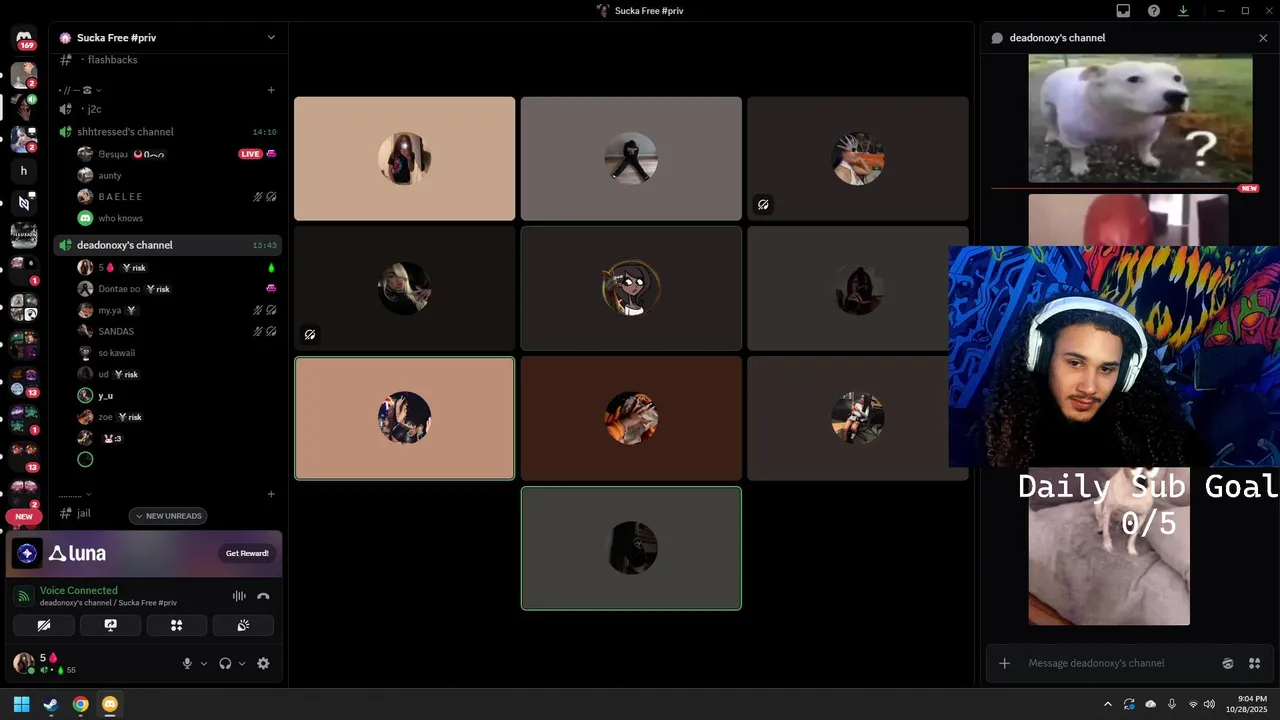Click the NEW mentions indicator in server list
The width and height of the screenshot is (1280, 720).
click(x=24, y=517)
